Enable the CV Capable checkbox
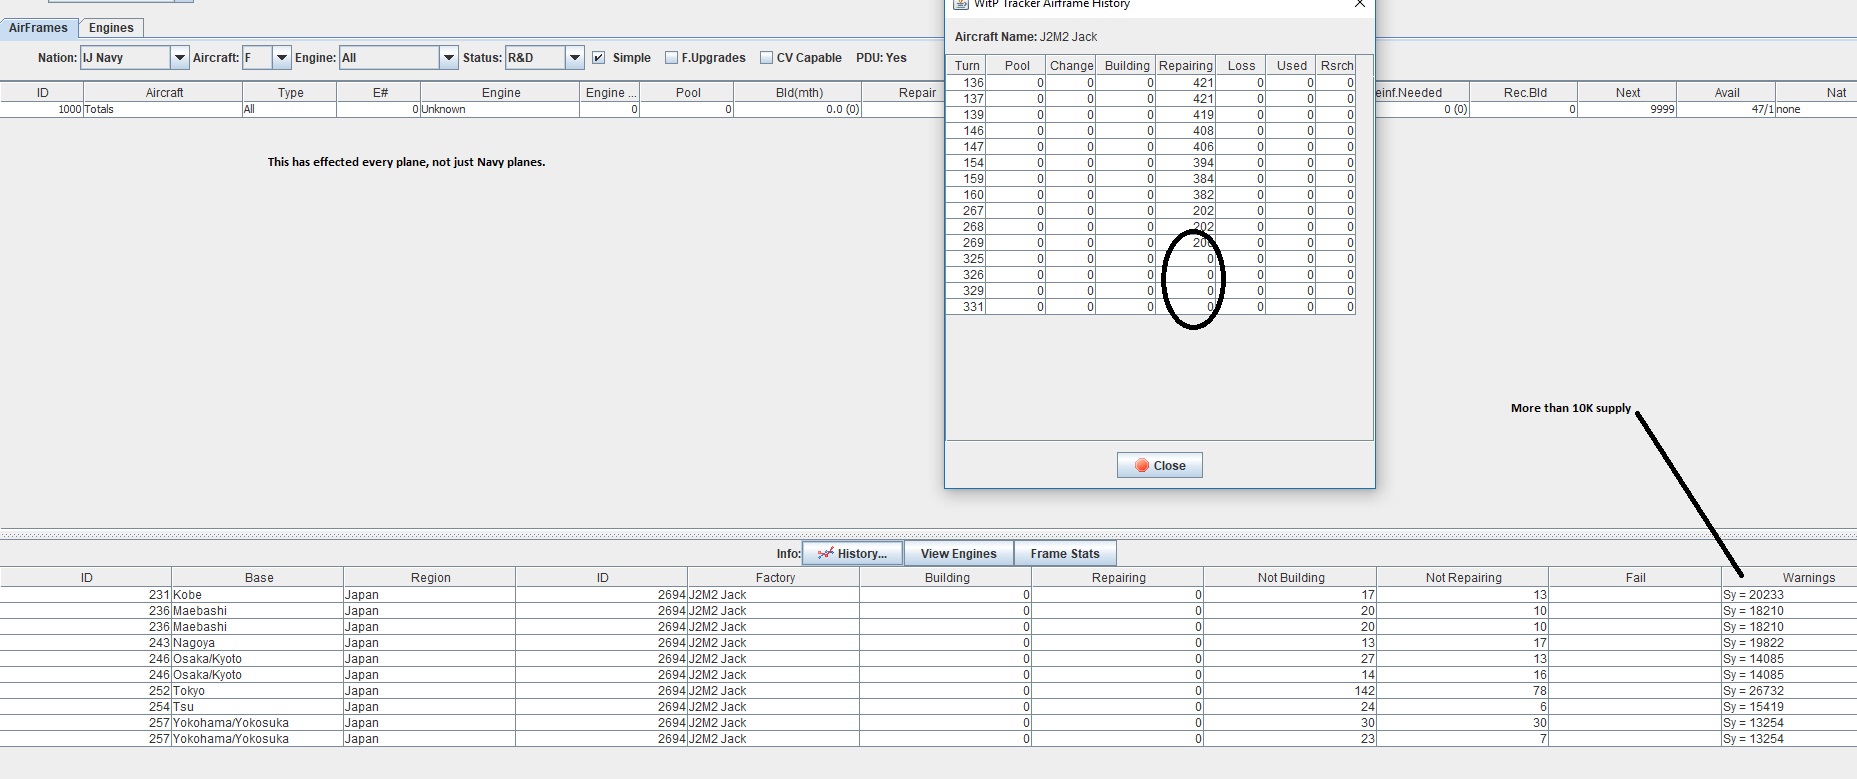 pyautogui.click(x=767, y=58)
